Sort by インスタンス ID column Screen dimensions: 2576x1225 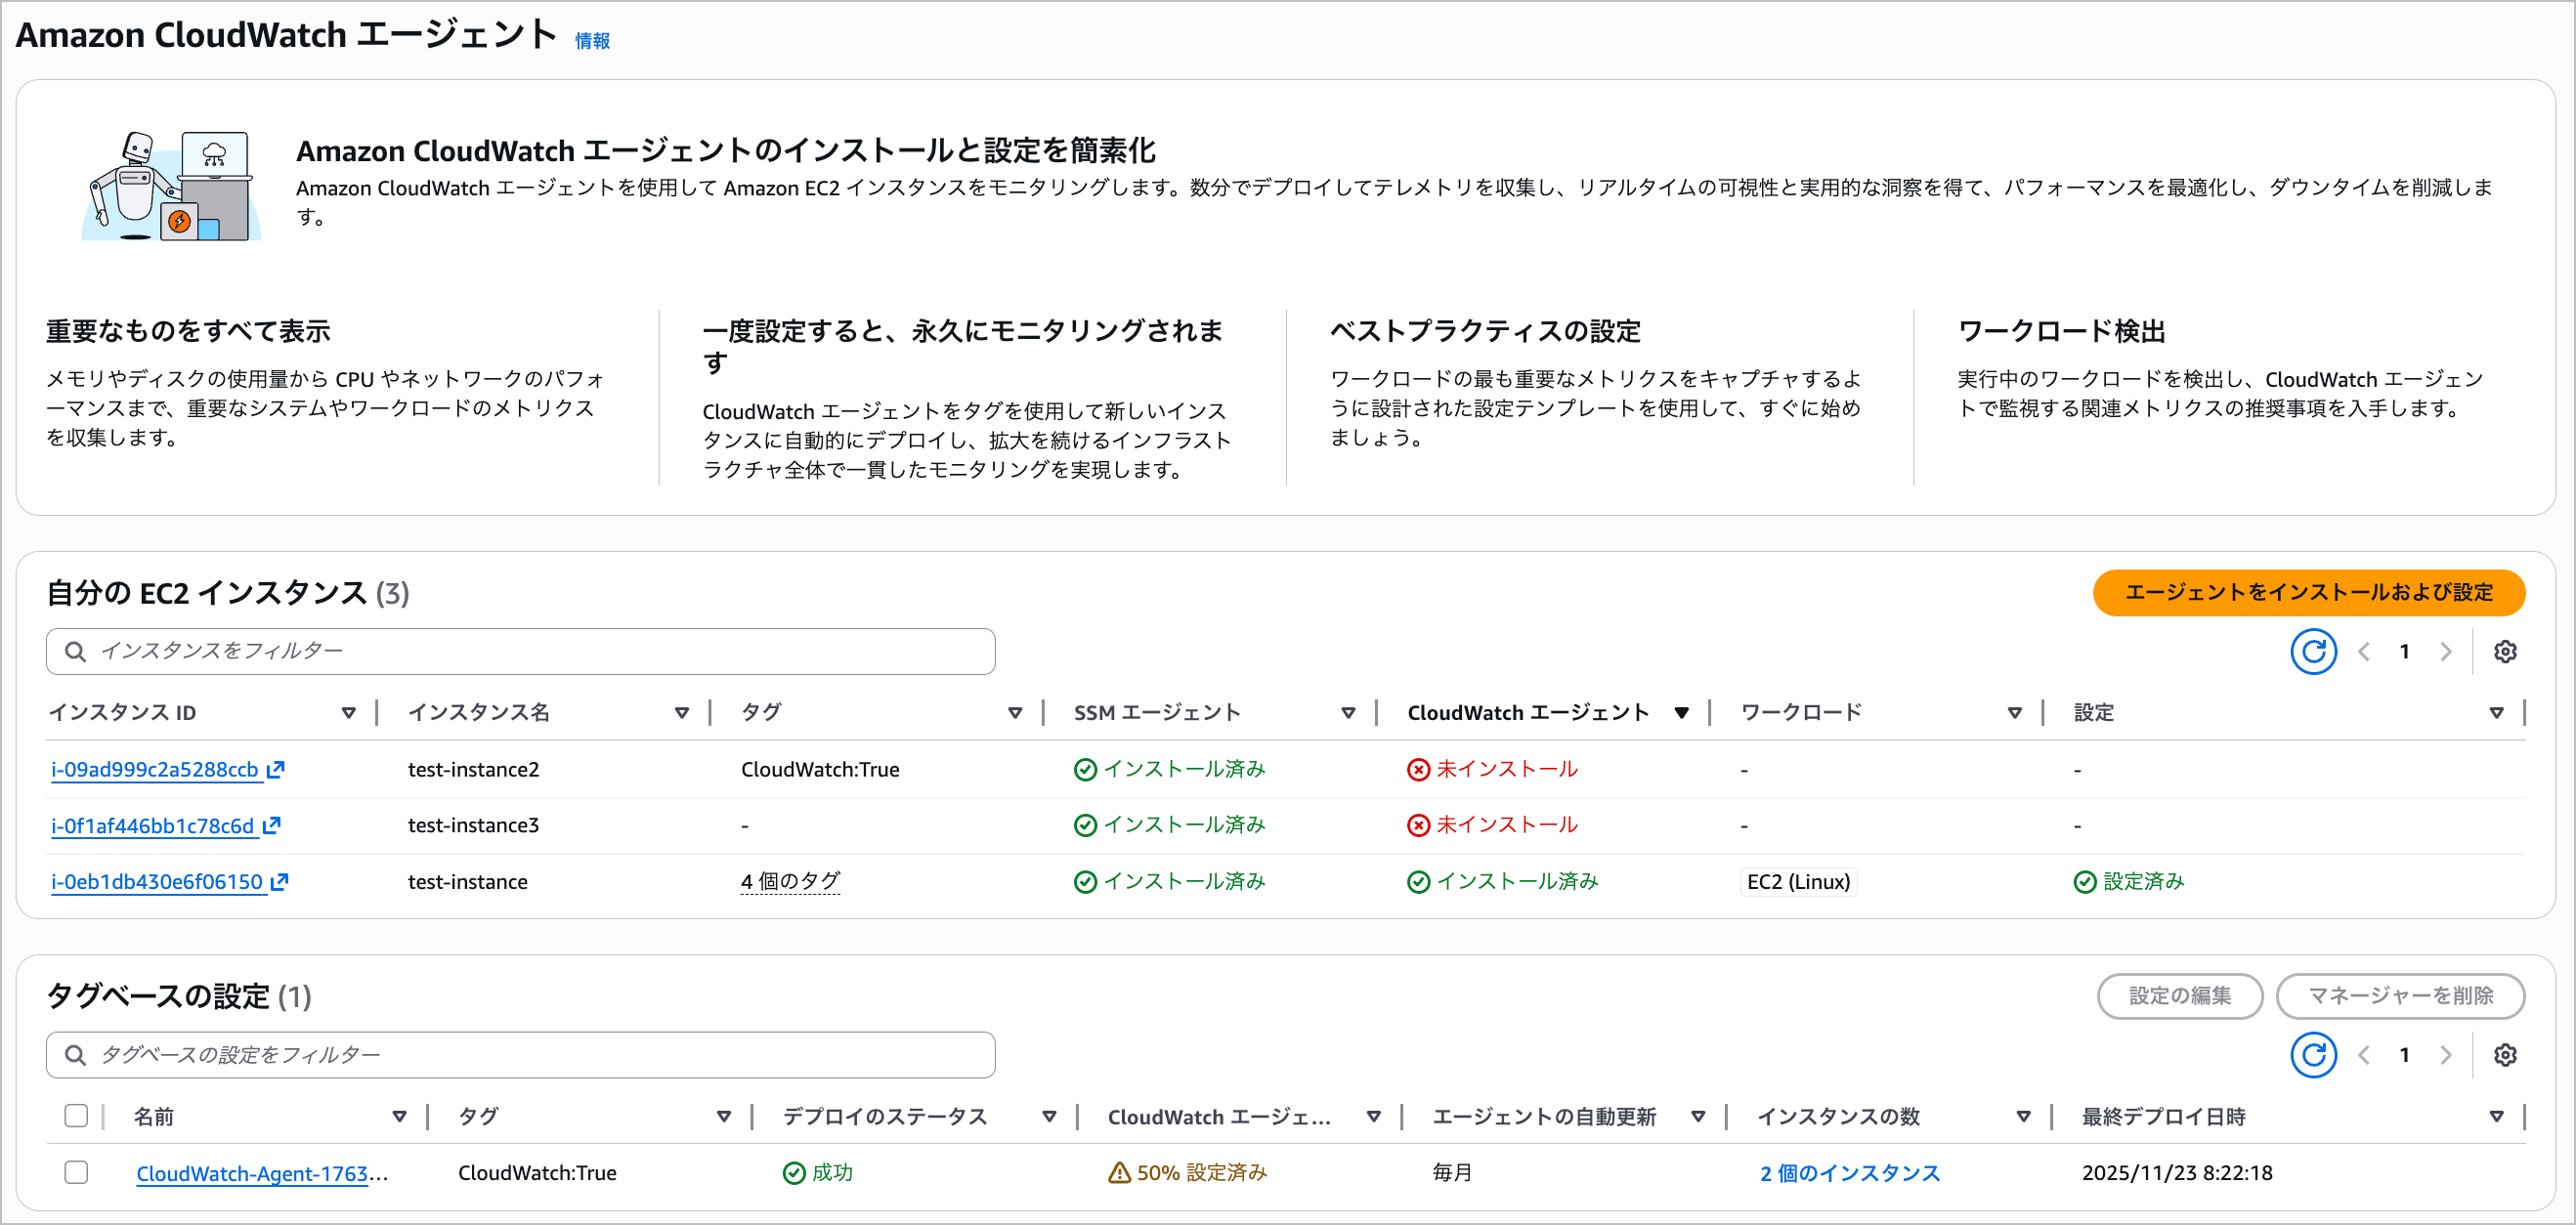pos(348,713)
